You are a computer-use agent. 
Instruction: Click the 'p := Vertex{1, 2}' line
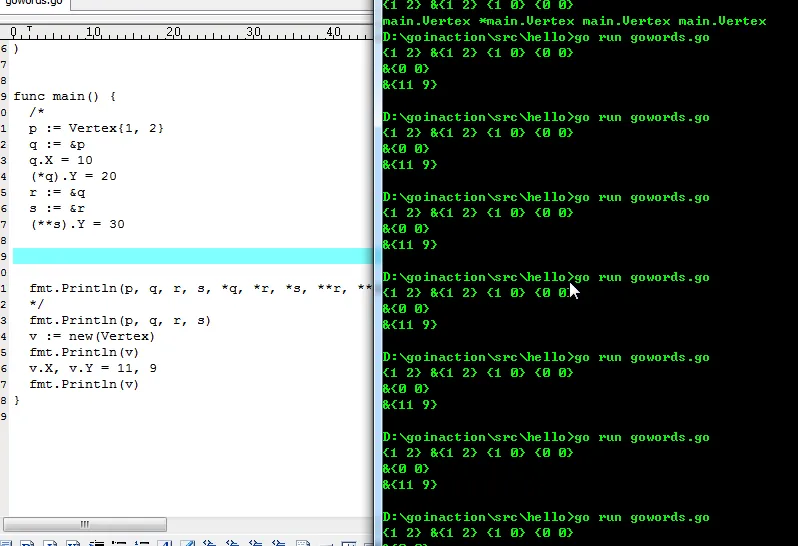pyautogui.click(x=96, y=128)
